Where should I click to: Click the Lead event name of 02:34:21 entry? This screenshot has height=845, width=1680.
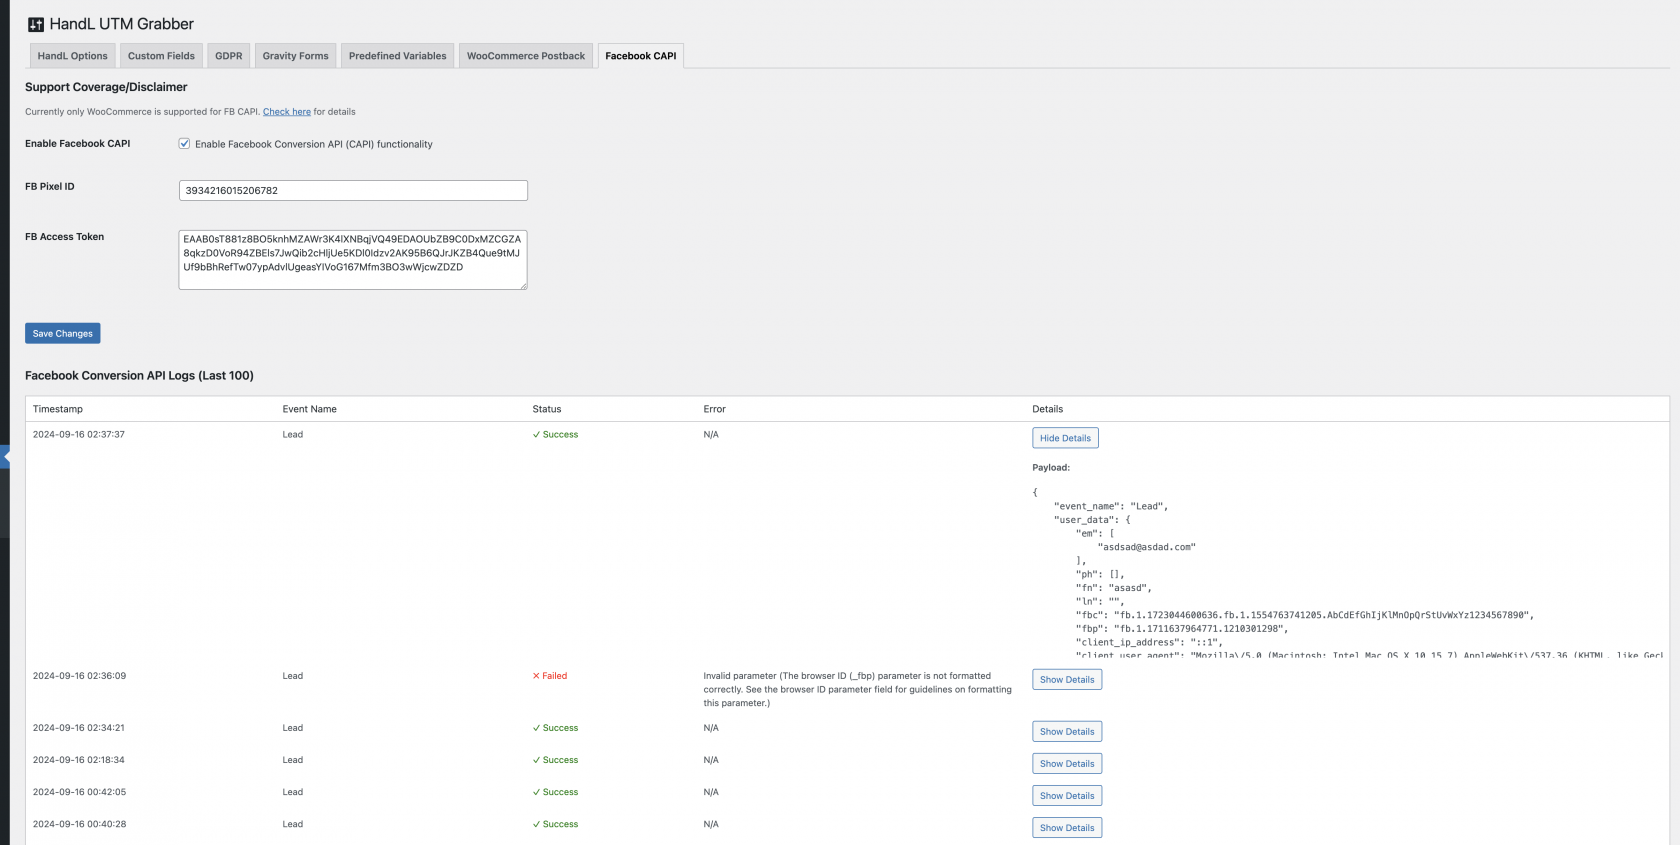[x=293, y=728]
